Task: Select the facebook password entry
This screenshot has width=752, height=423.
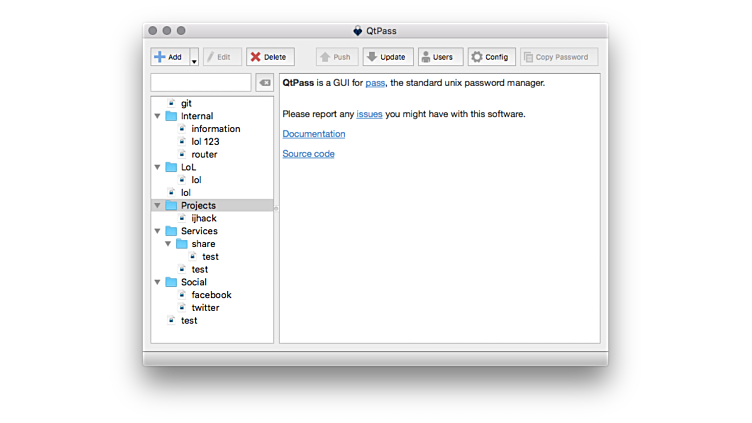Action: pos(211,295)
